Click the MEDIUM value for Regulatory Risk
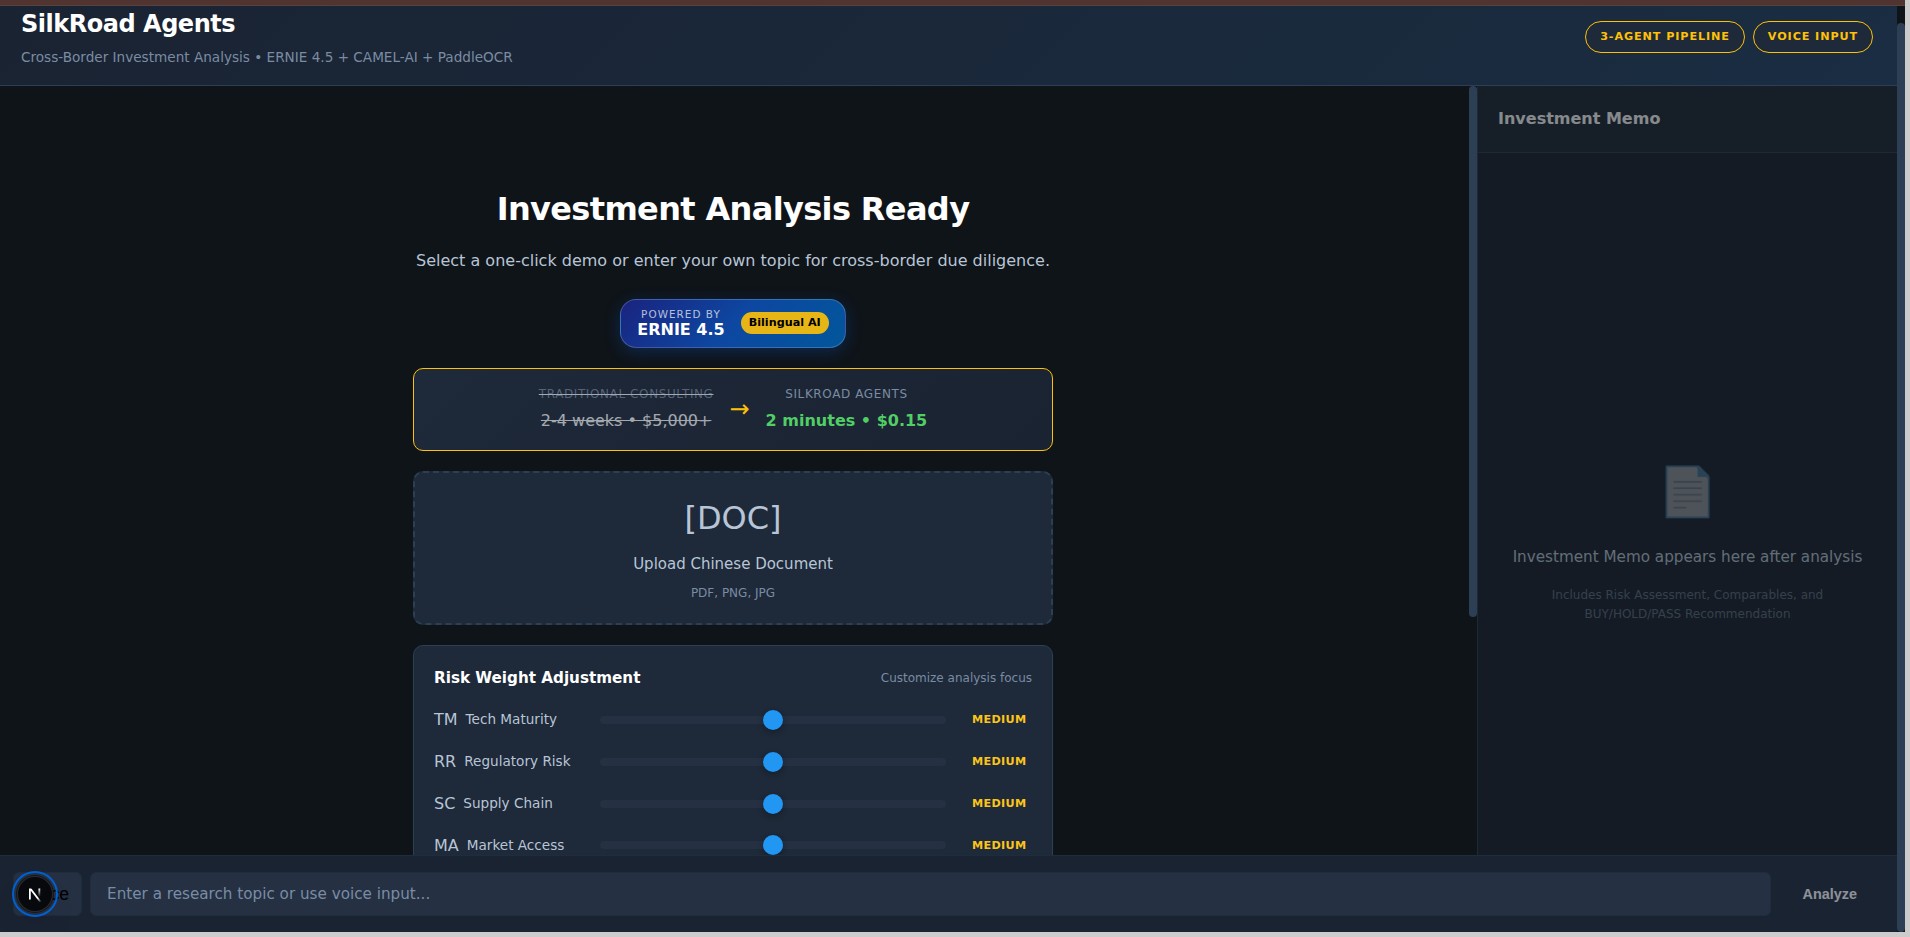The image size is (1910, 937). (x=999, y=761)
